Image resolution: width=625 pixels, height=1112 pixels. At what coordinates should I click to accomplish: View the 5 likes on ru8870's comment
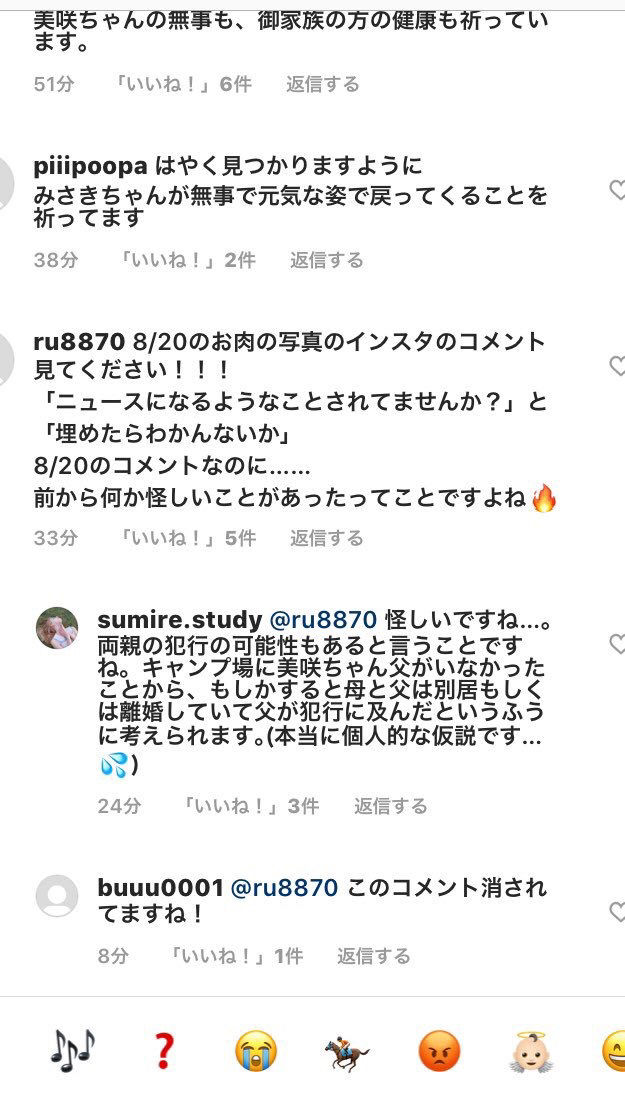click(187, 538)
